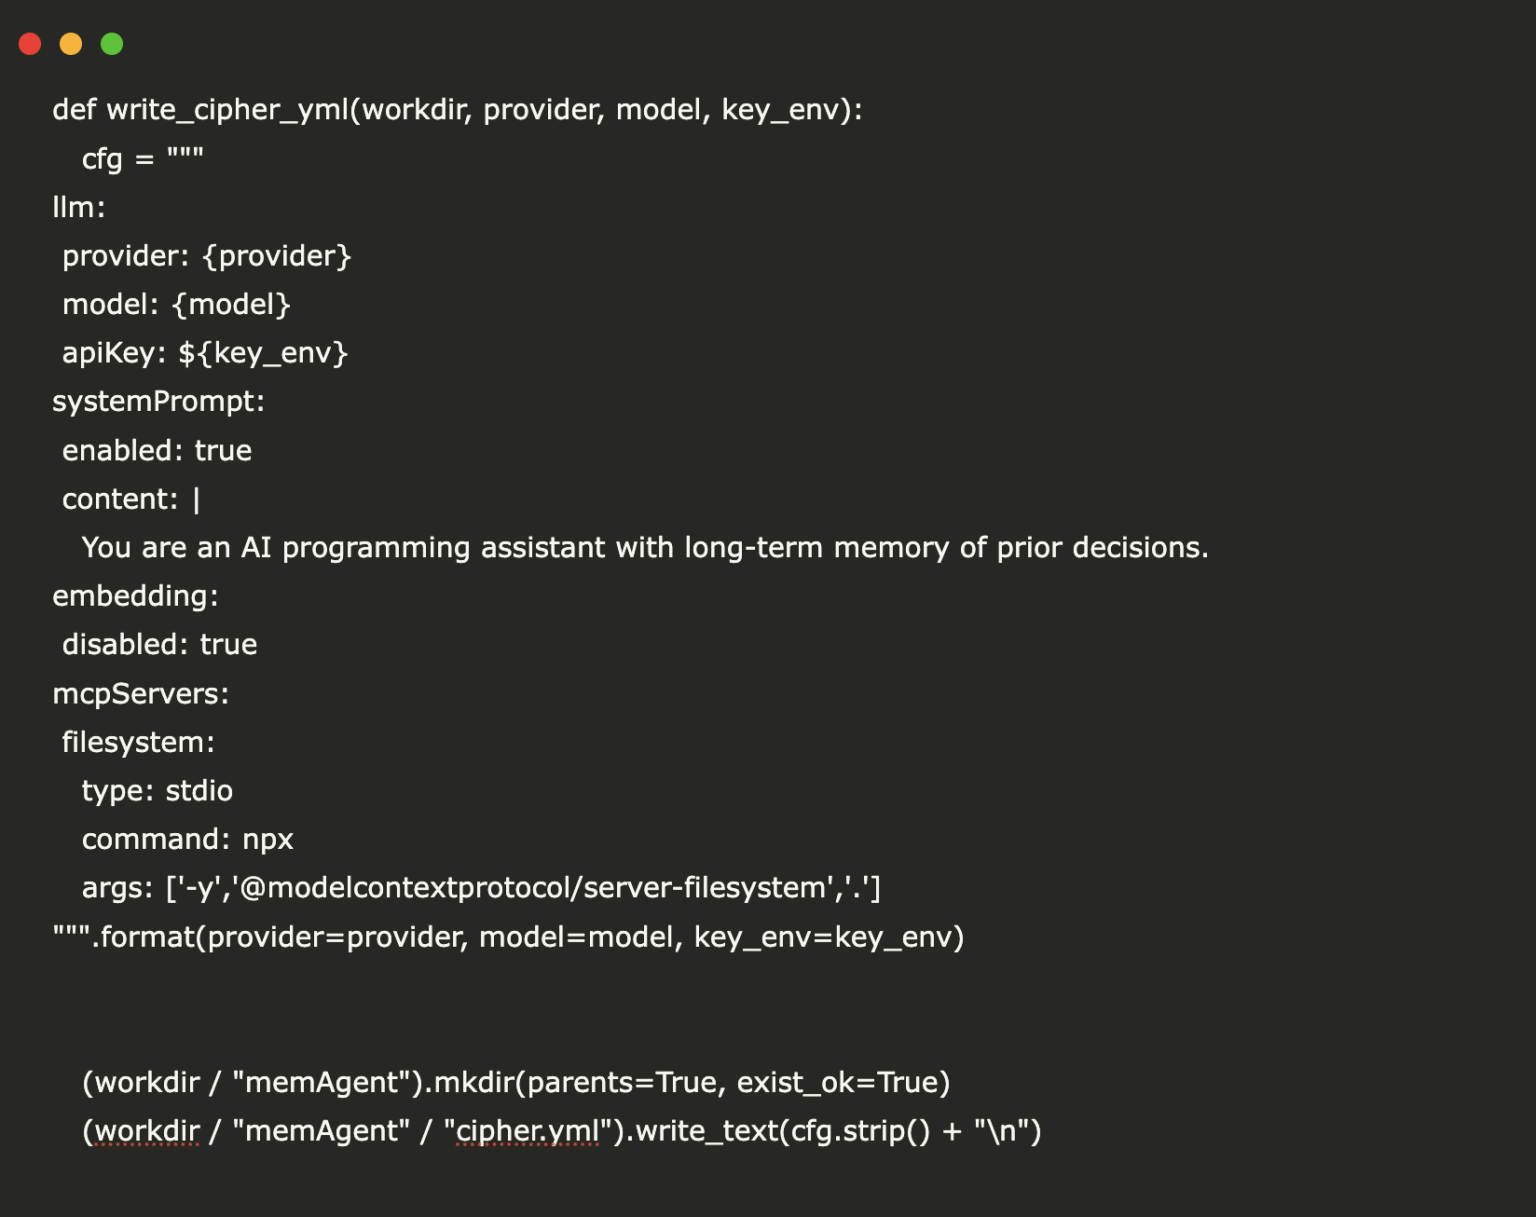Click the green maximize window dot

112,44
